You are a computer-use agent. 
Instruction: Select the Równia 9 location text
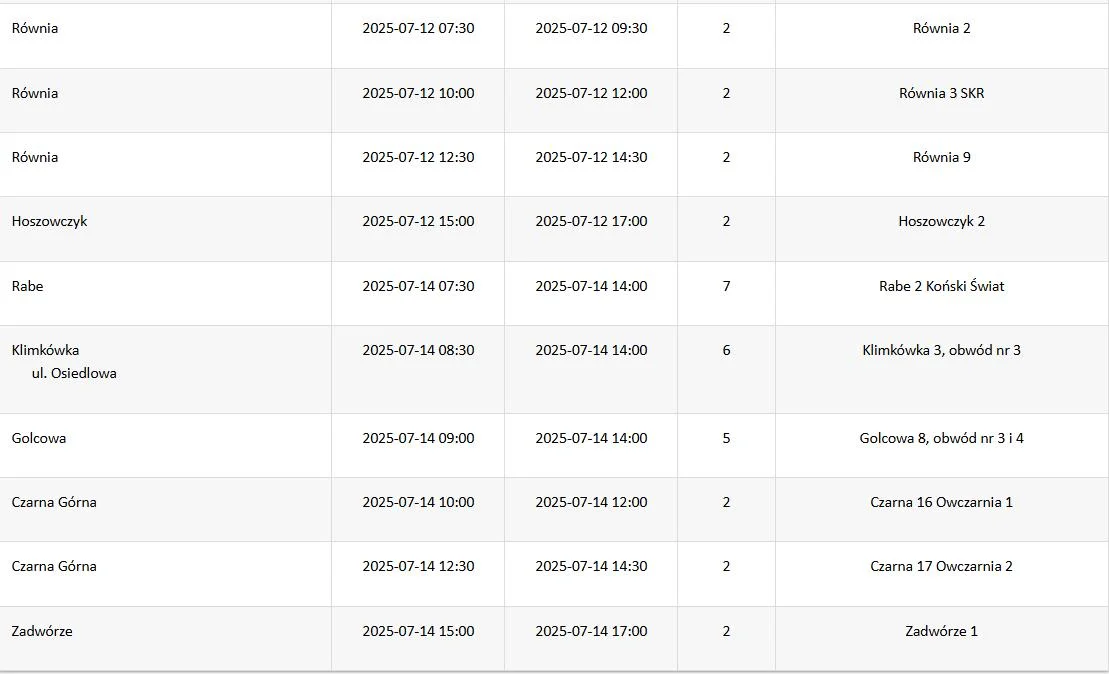pyautogui.click(x=941, y=157)
